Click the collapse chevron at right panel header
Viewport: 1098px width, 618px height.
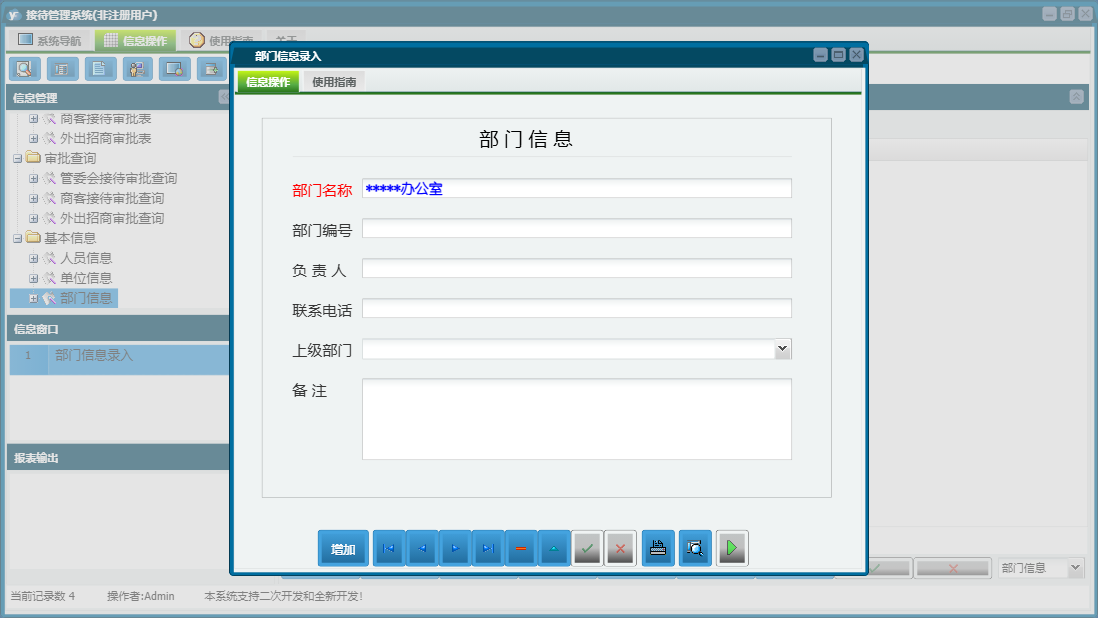1076,97
